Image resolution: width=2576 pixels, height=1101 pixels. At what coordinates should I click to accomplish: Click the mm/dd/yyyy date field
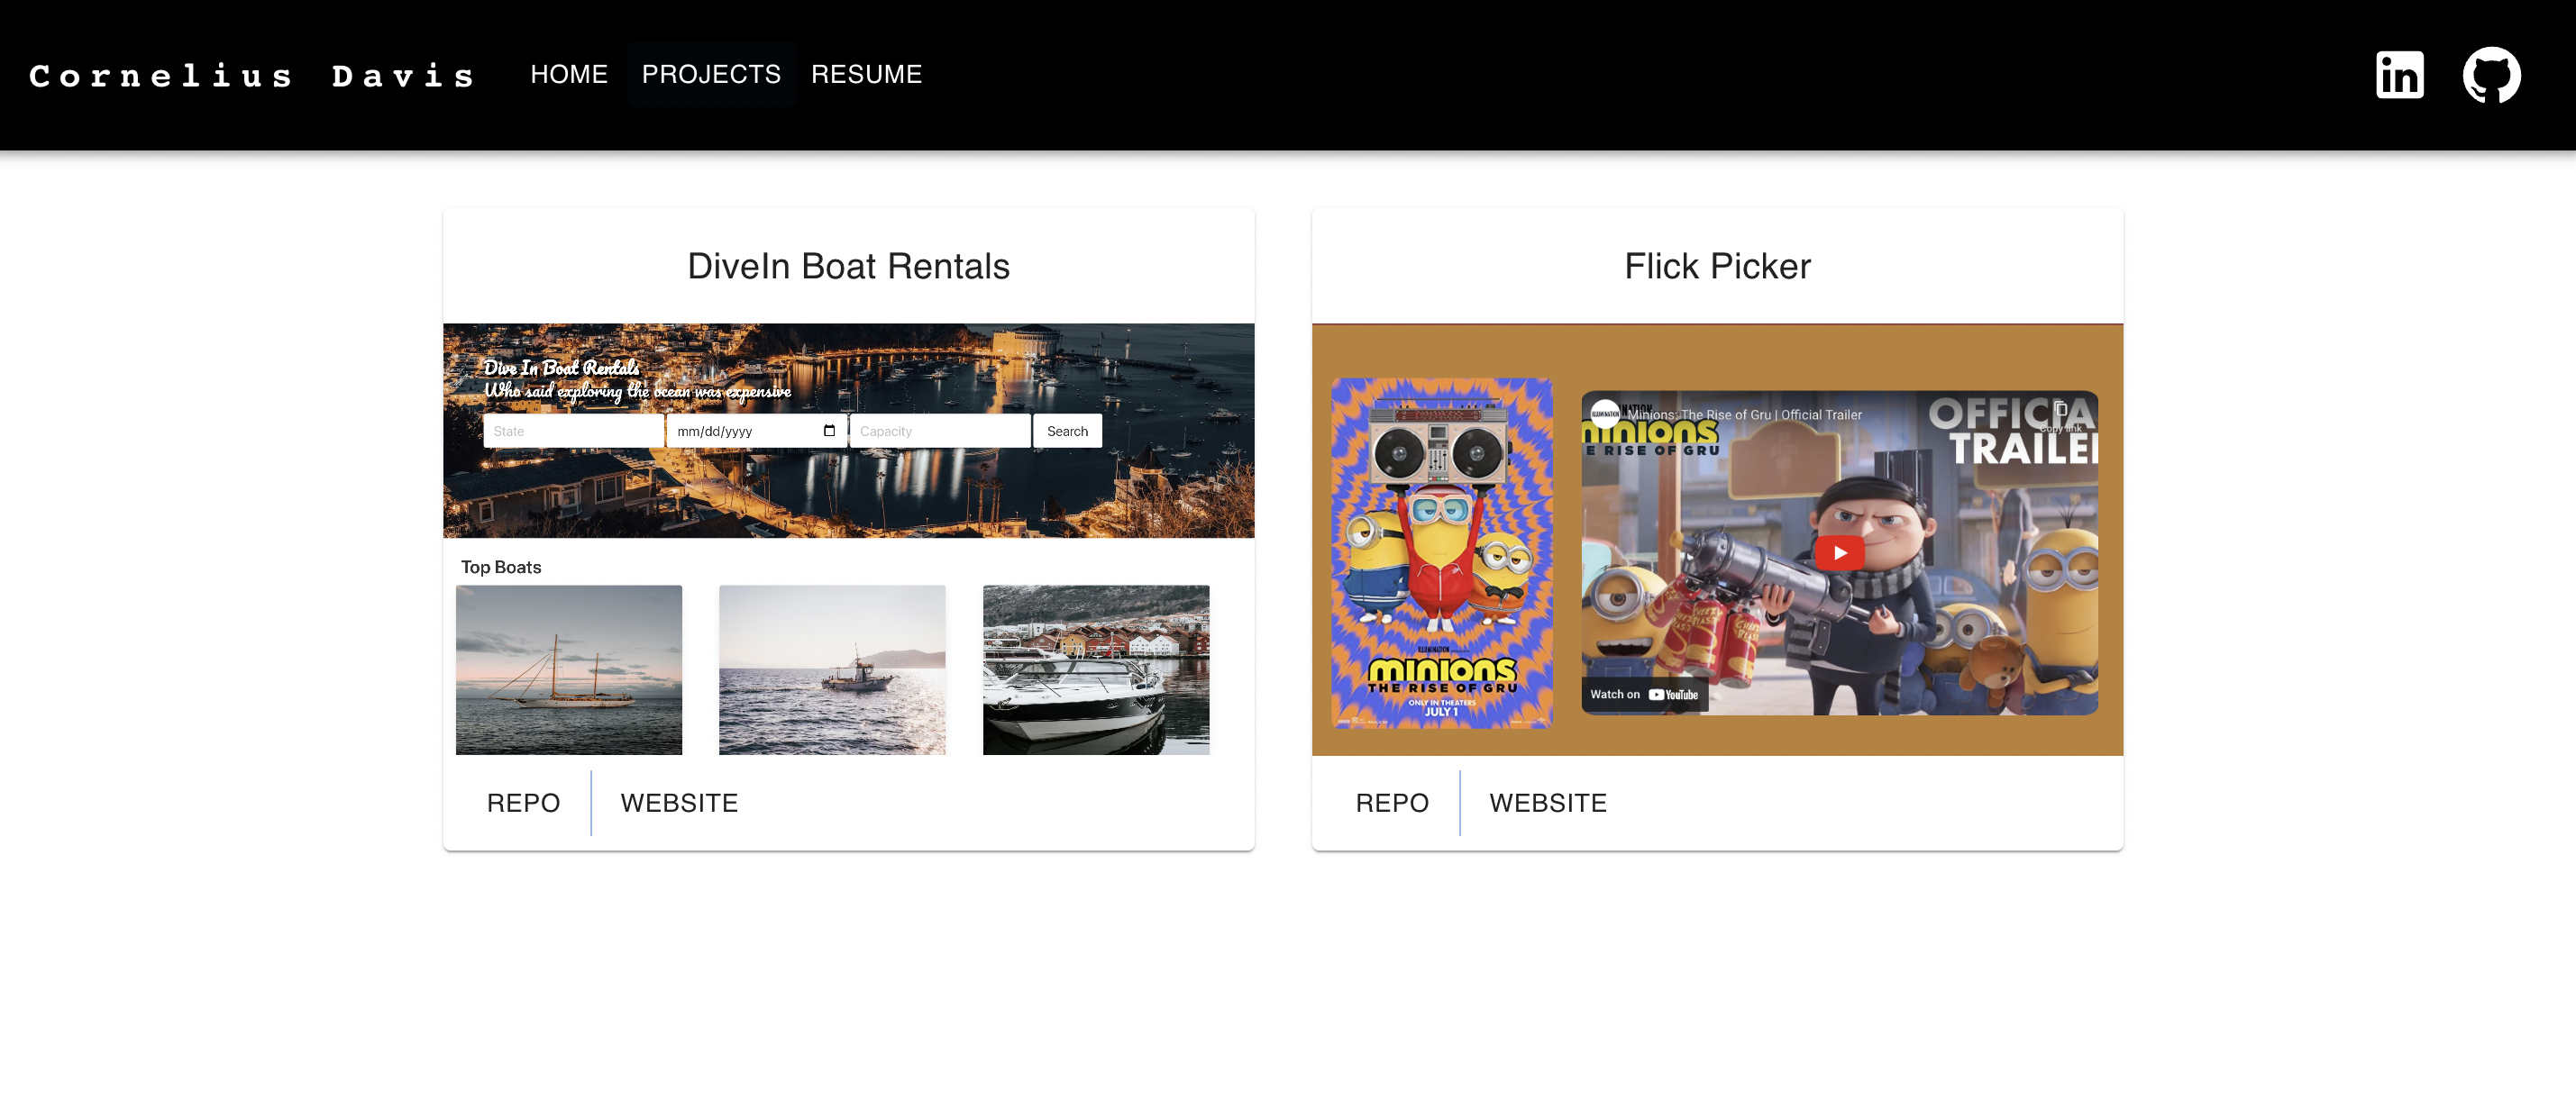tap(756, 431)
